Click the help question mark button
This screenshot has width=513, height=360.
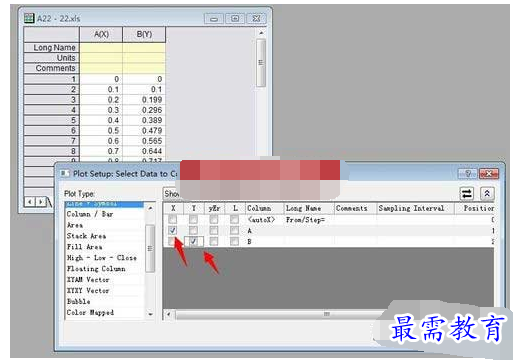pyautogui.click(x=468, y=173)
